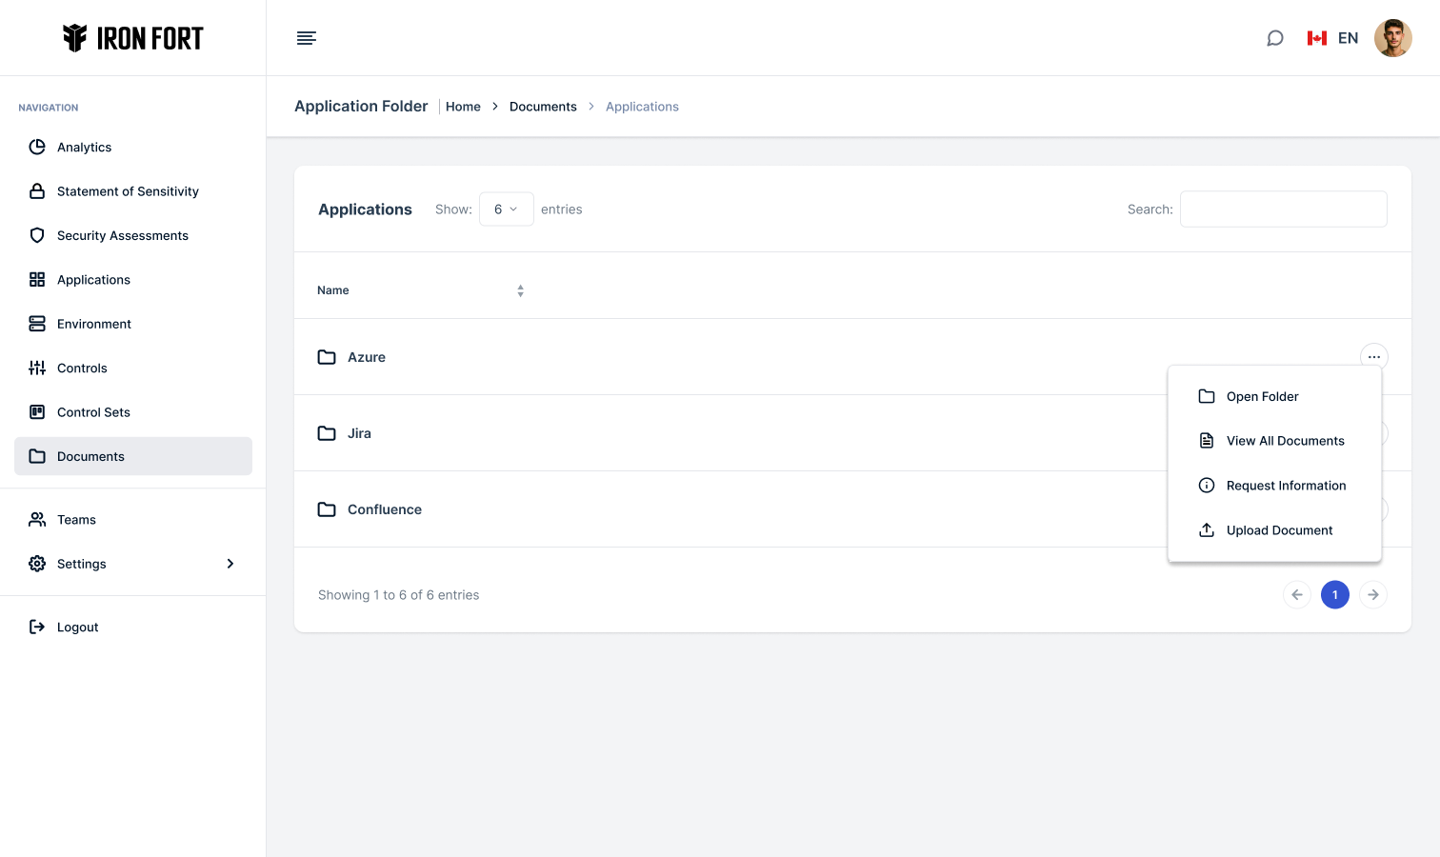Go to next page with arrow button
The width and height of the screenshot is (1440, 857).
click(1373, 595)
